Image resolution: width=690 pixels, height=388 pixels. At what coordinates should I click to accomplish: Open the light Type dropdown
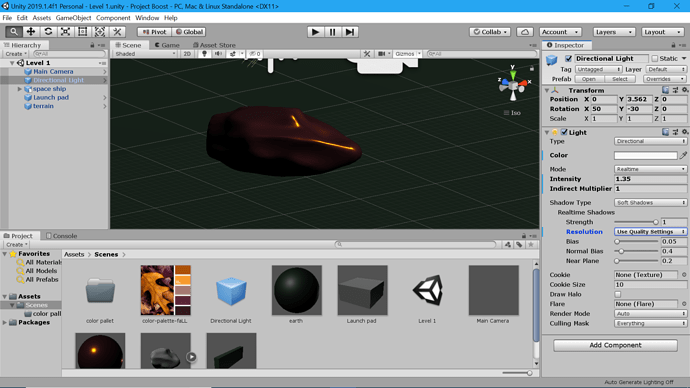[650, 141]
